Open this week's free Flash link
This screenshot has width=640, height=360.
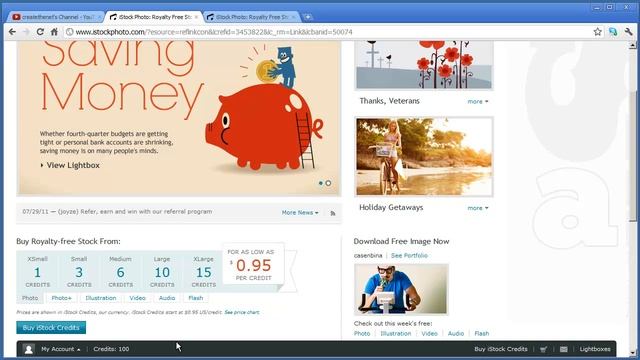(482, 333)
